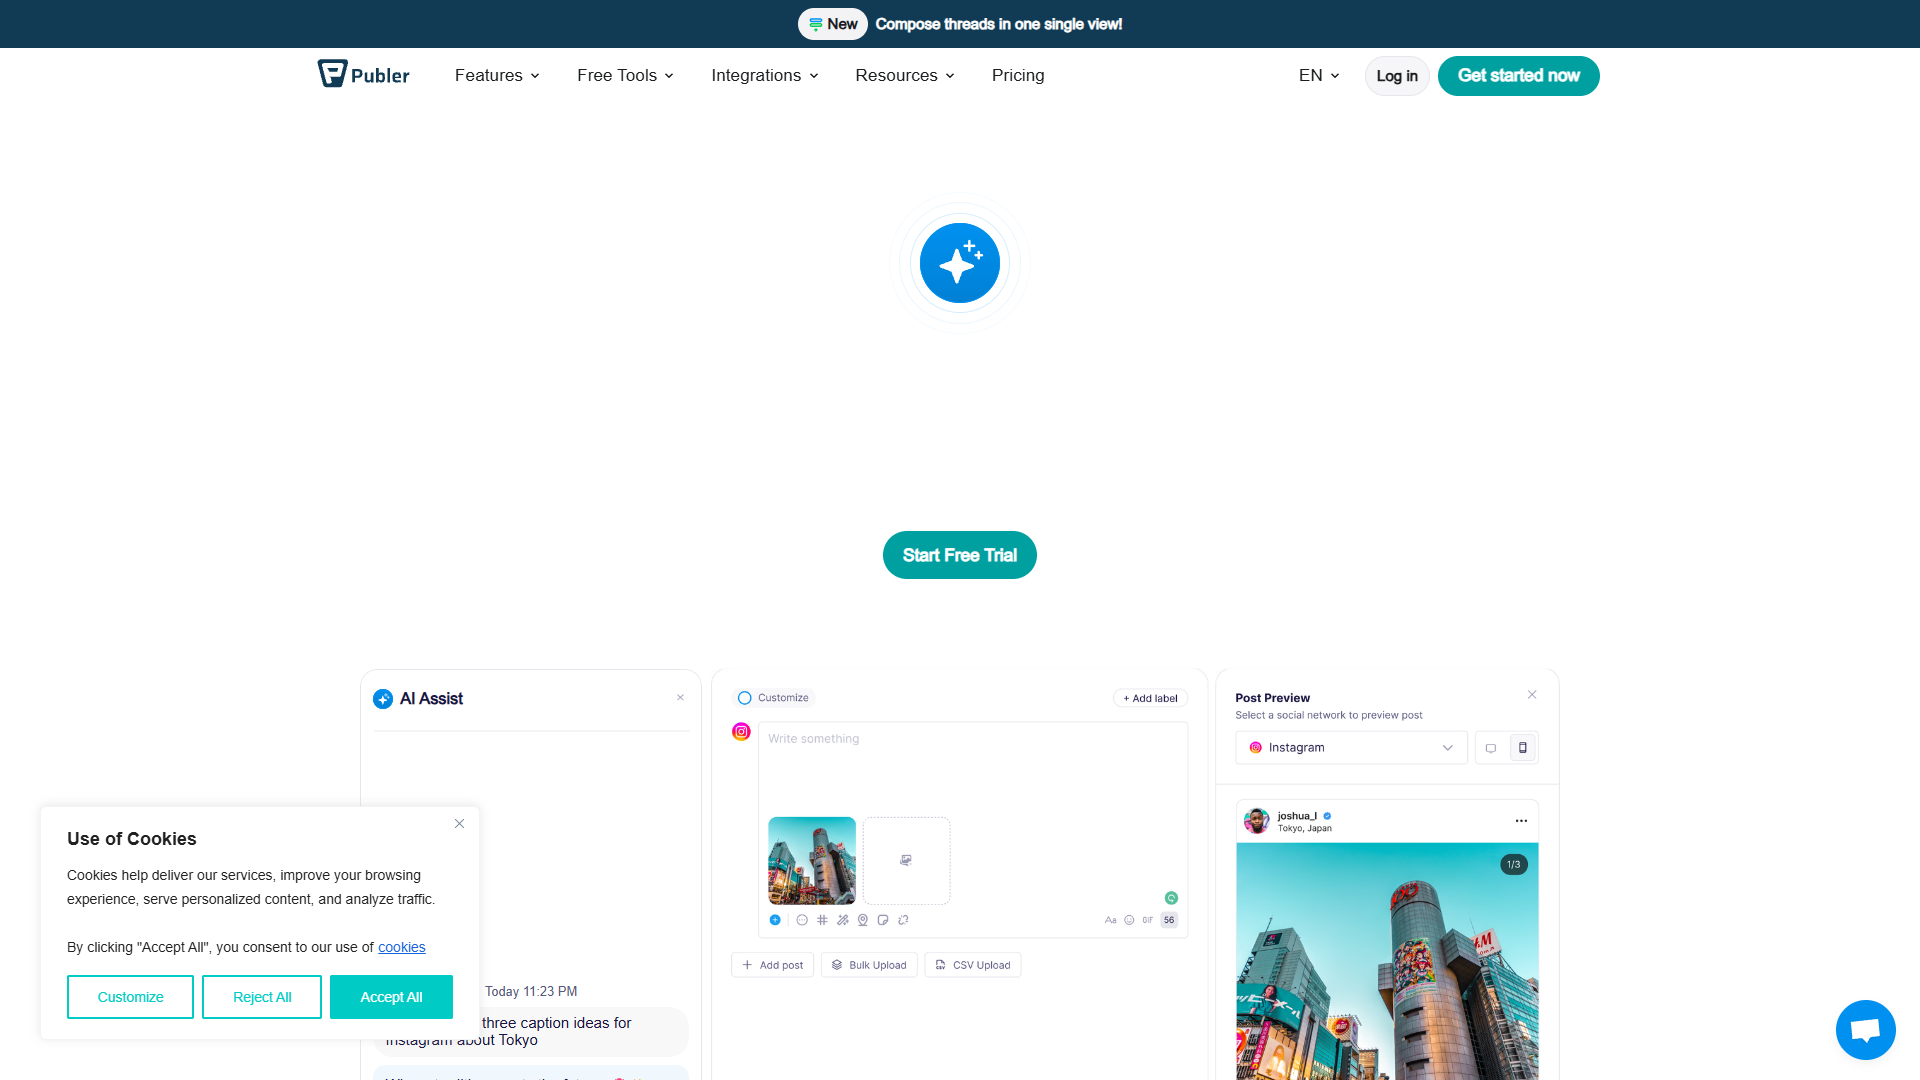
Task: Select the Tokyo photo thumbnail in composer
Action: click(812, 860)
